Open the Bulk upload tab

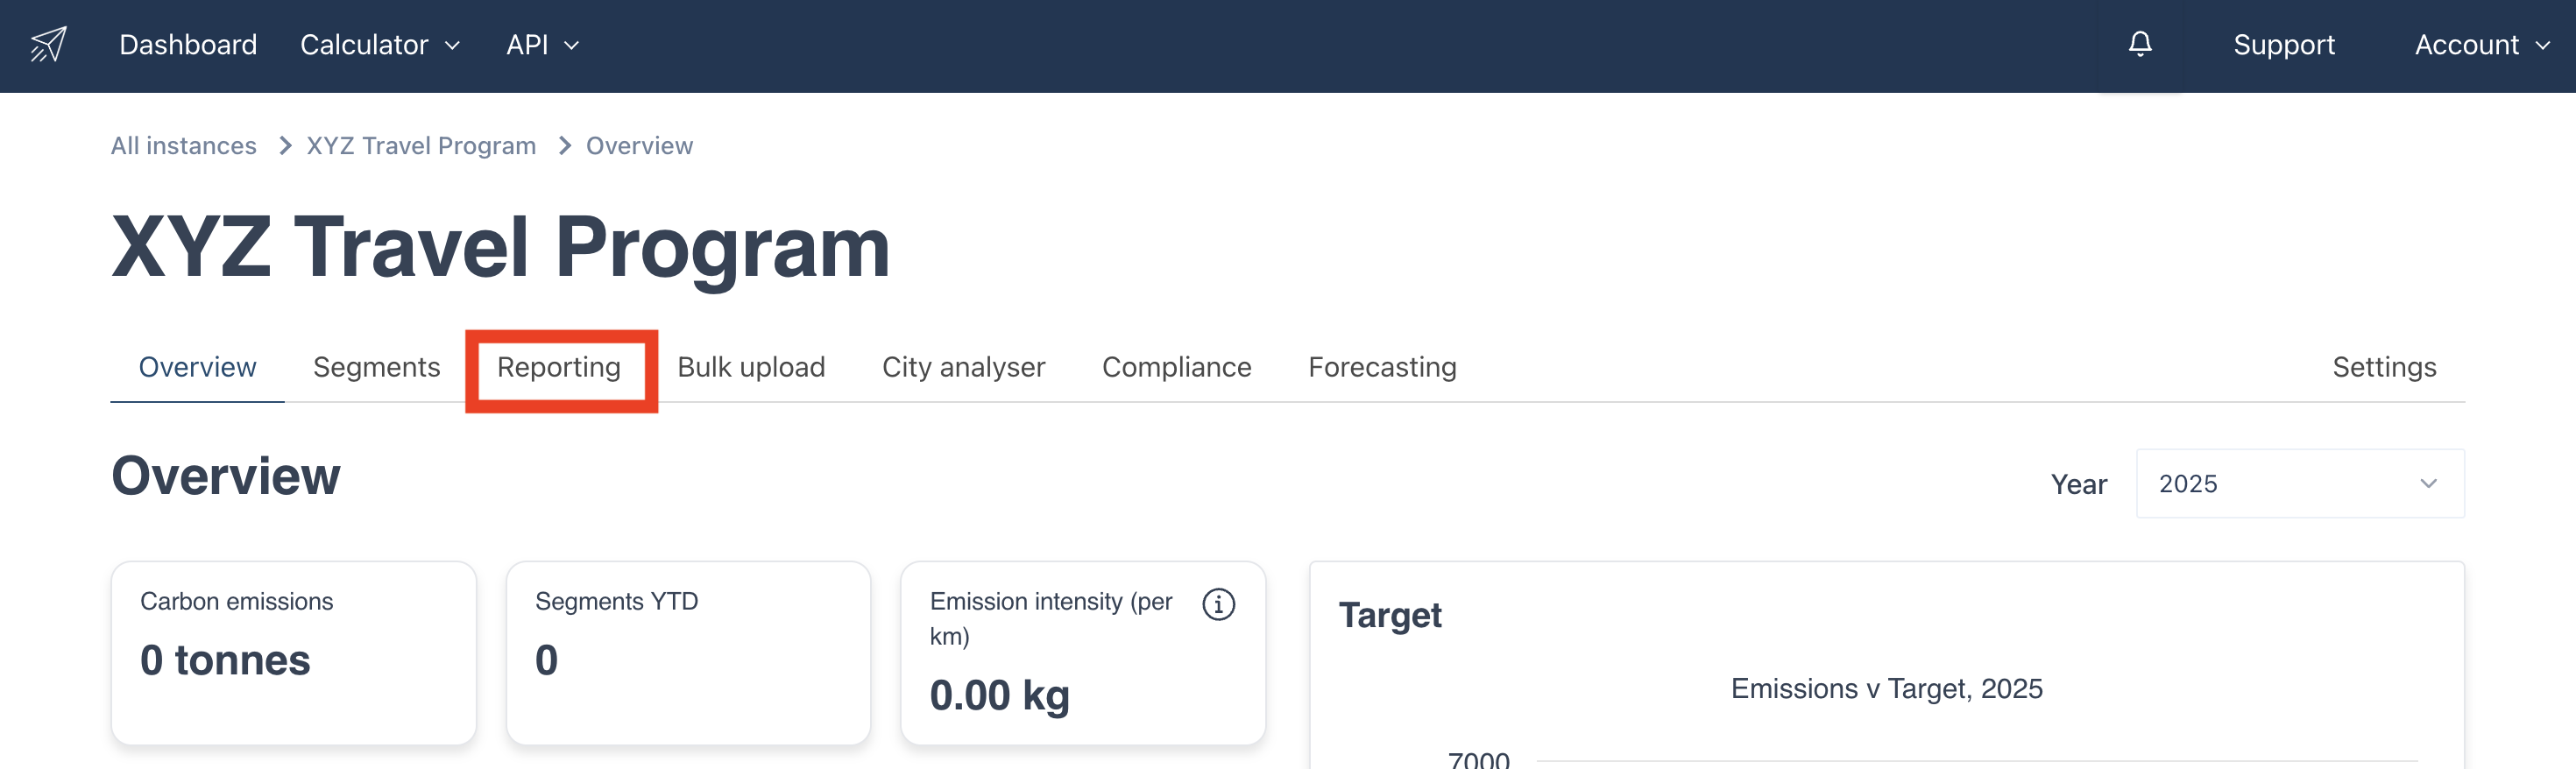coord(751,367)
